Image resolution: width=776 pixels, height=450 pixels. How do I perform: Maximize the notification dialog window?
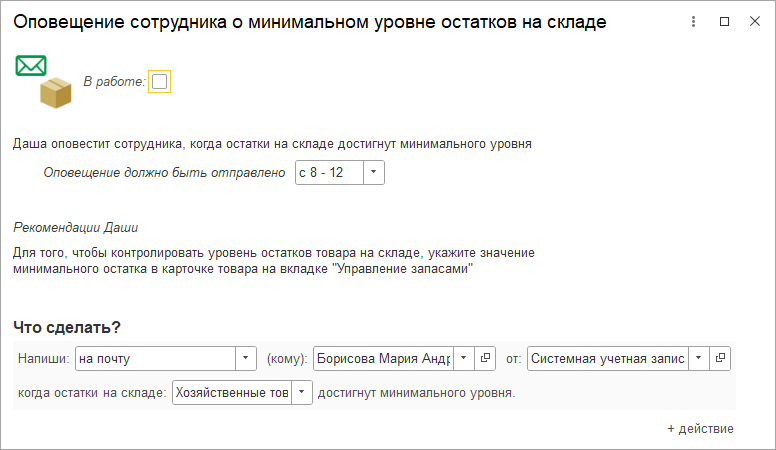point(724,21)
